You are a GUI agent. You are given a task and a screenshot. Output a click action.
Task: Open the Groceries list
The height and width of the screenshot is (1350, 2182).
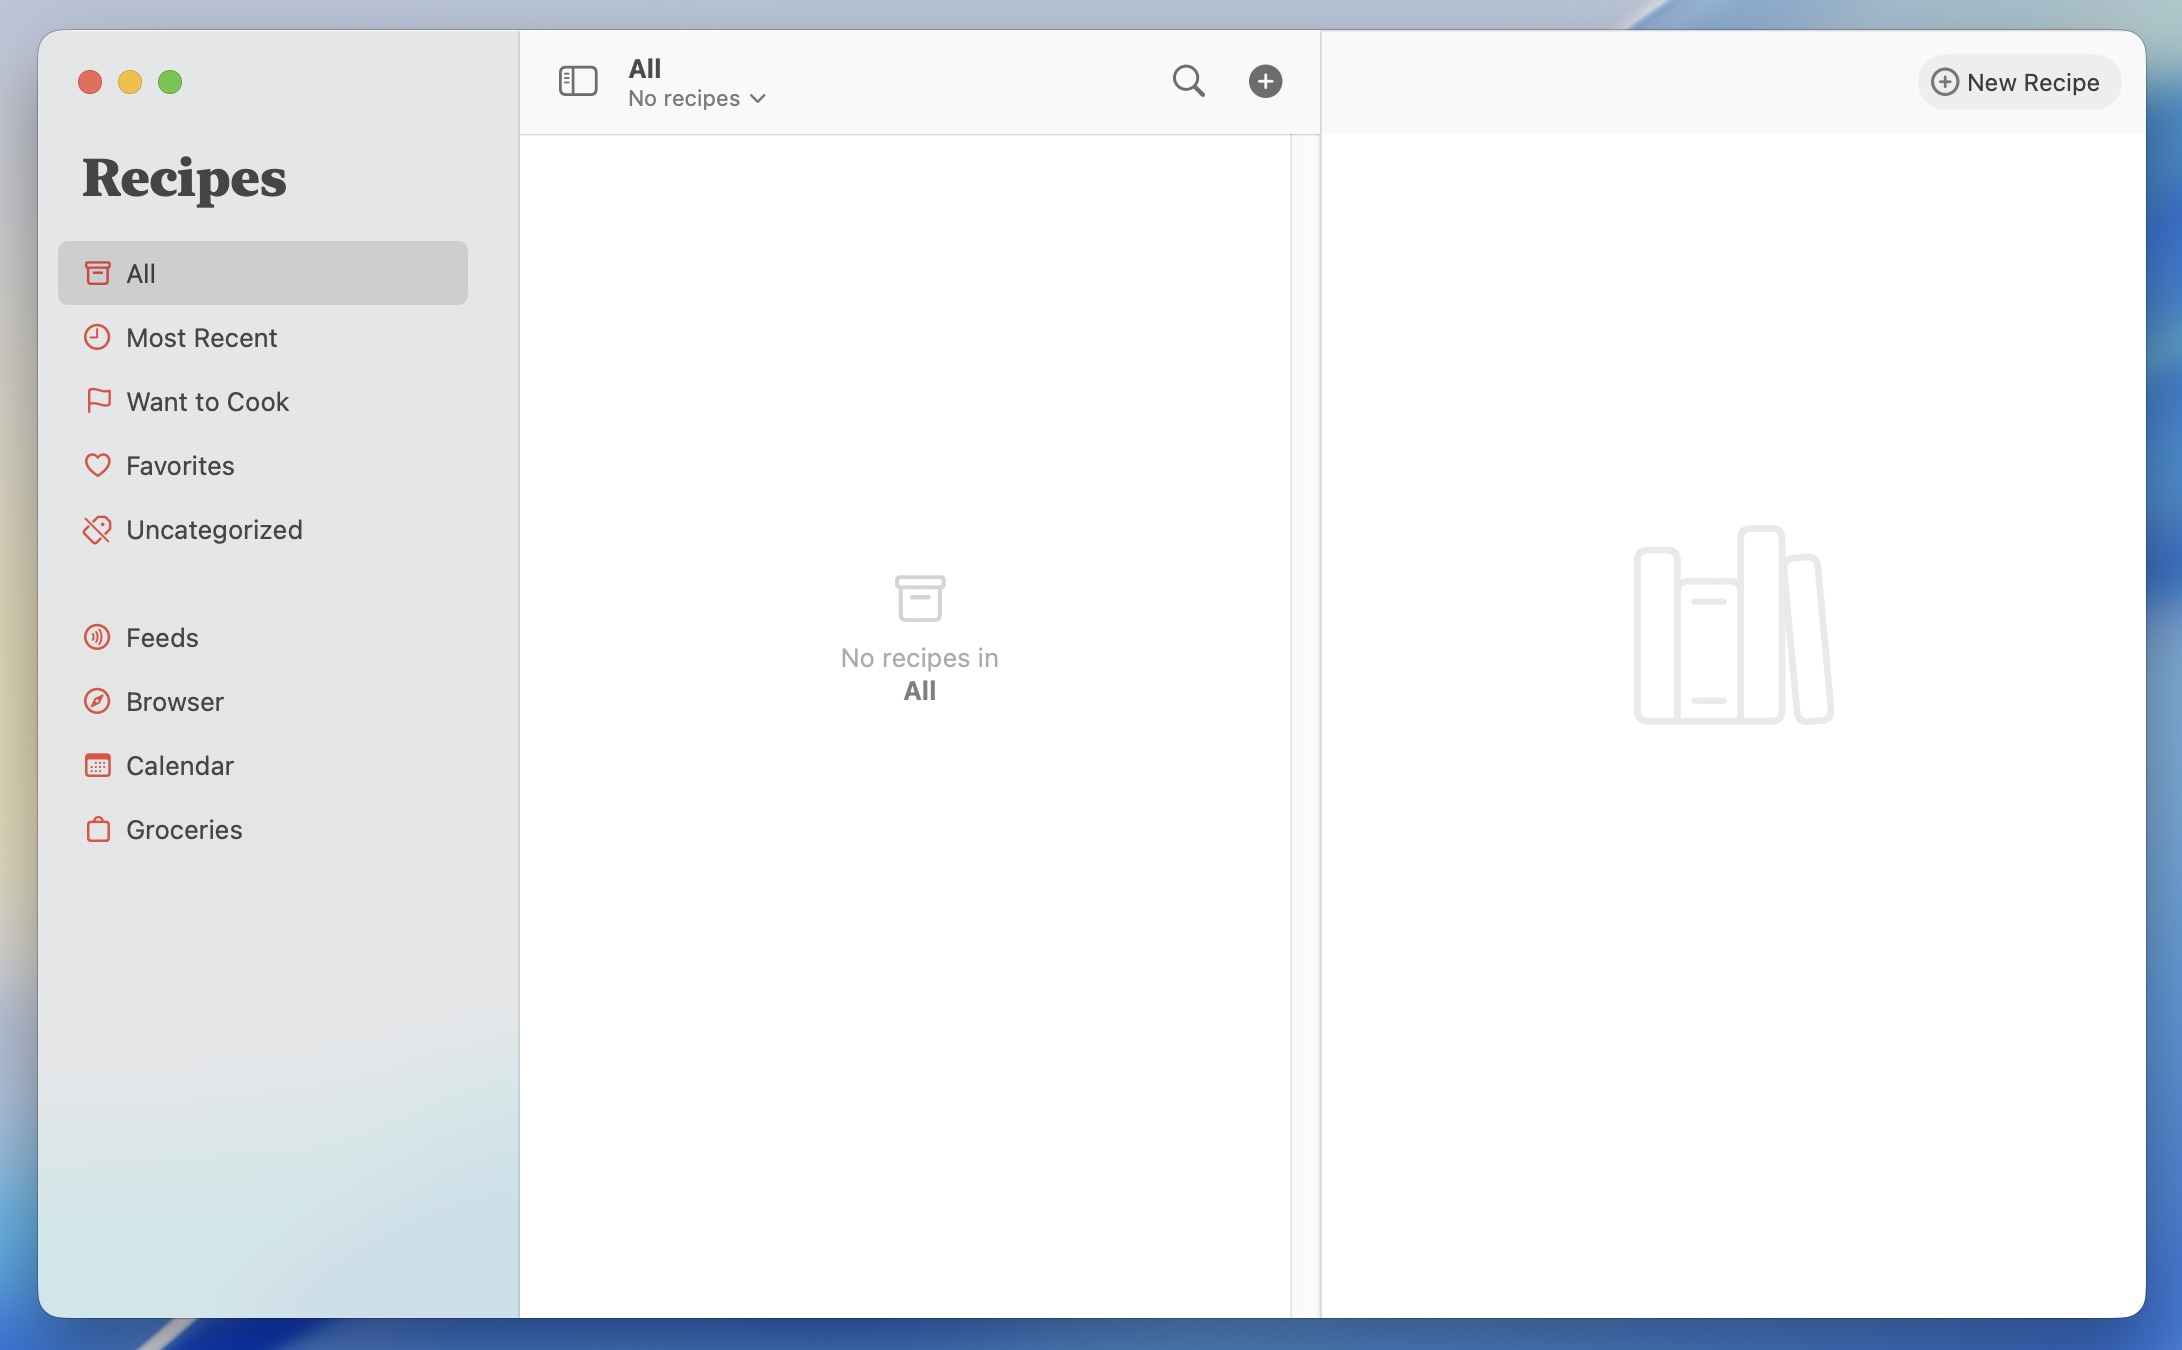[x=183, y=829]
